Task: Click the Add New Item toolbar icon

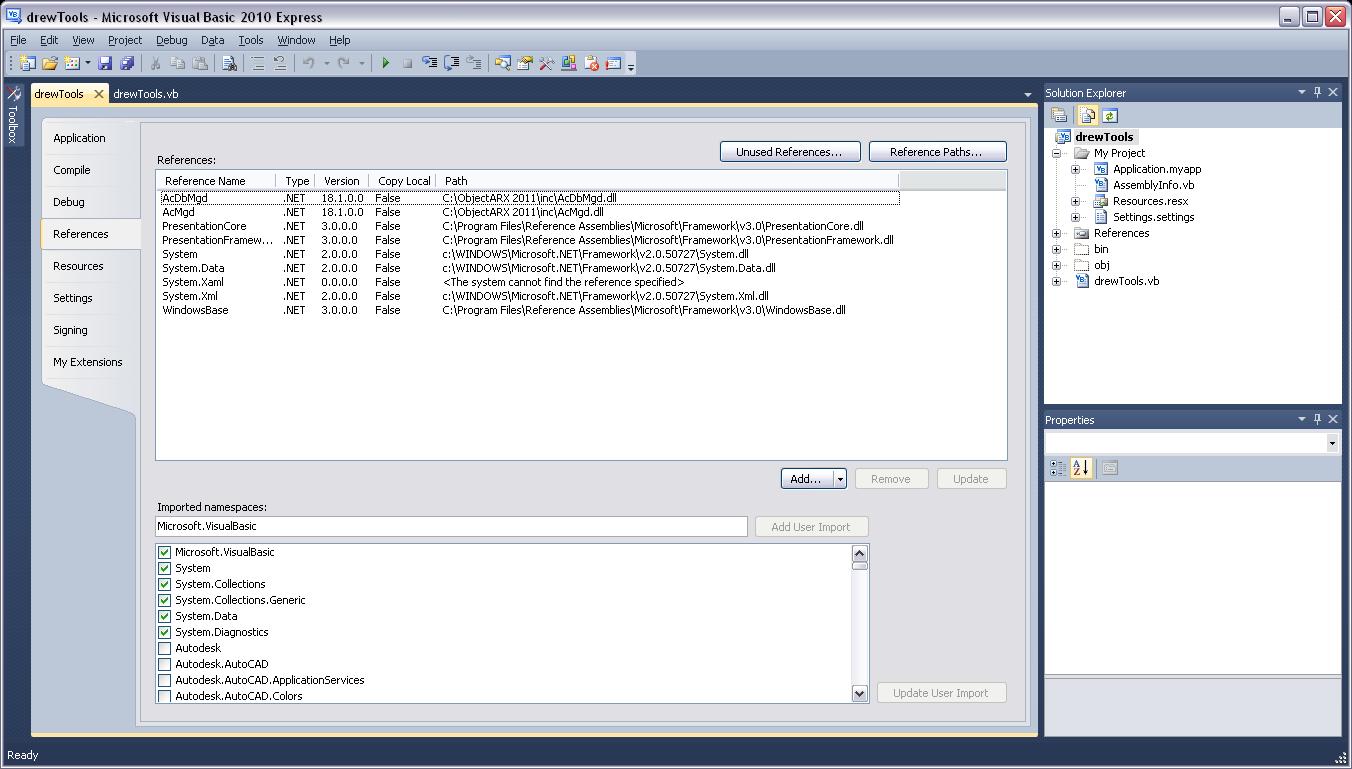Action: click(x=72, y=63)
